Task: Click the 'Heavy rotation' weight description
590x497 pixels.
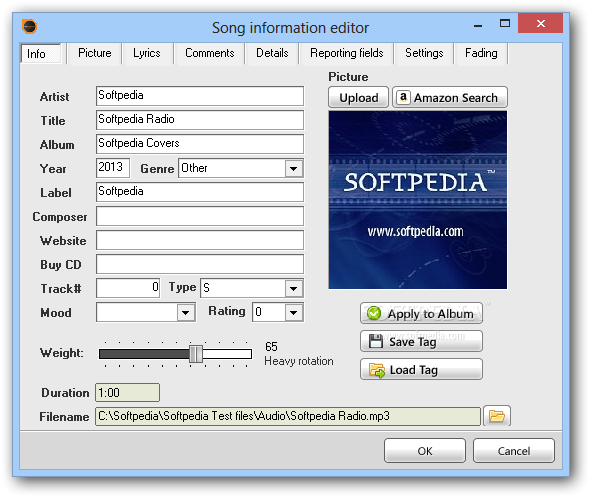Action: [x=299, y=361]
